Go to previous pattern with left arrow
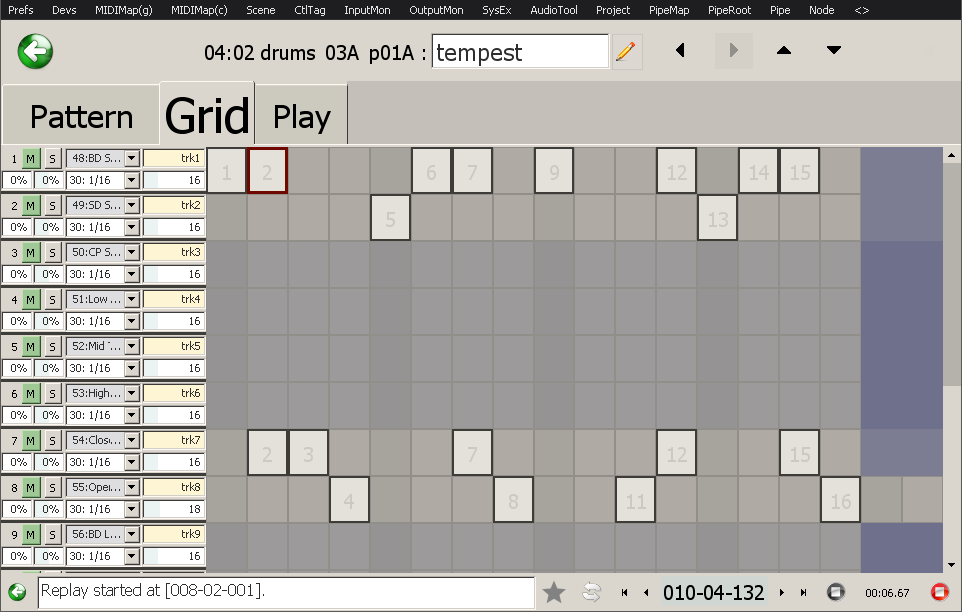 (x=681, y=50)
